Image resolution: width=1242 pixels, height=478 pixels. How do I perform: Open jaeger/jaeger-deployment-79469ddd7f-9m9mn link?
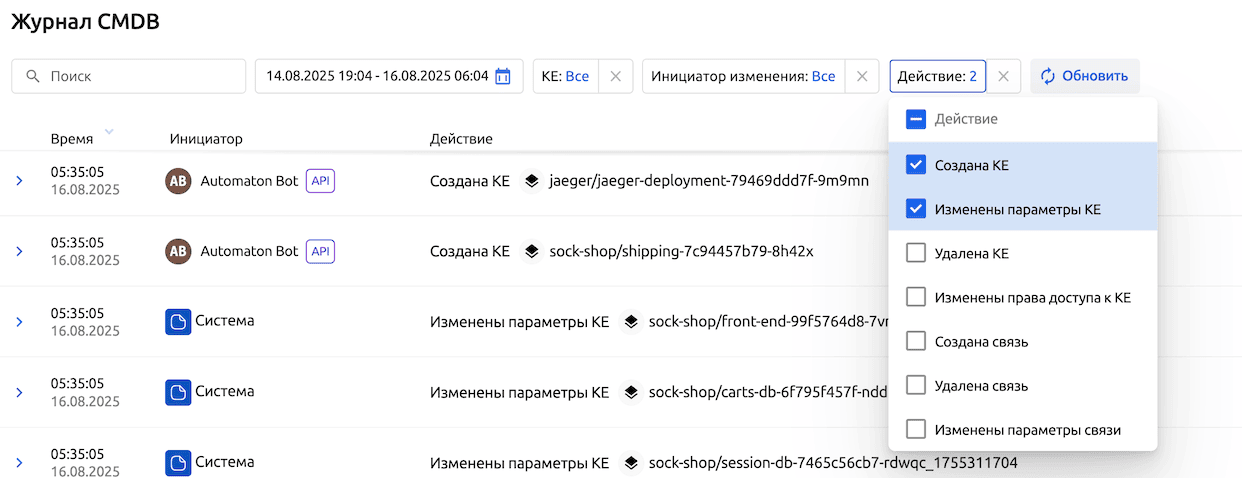pyautogui.click(x=709, y=181)
